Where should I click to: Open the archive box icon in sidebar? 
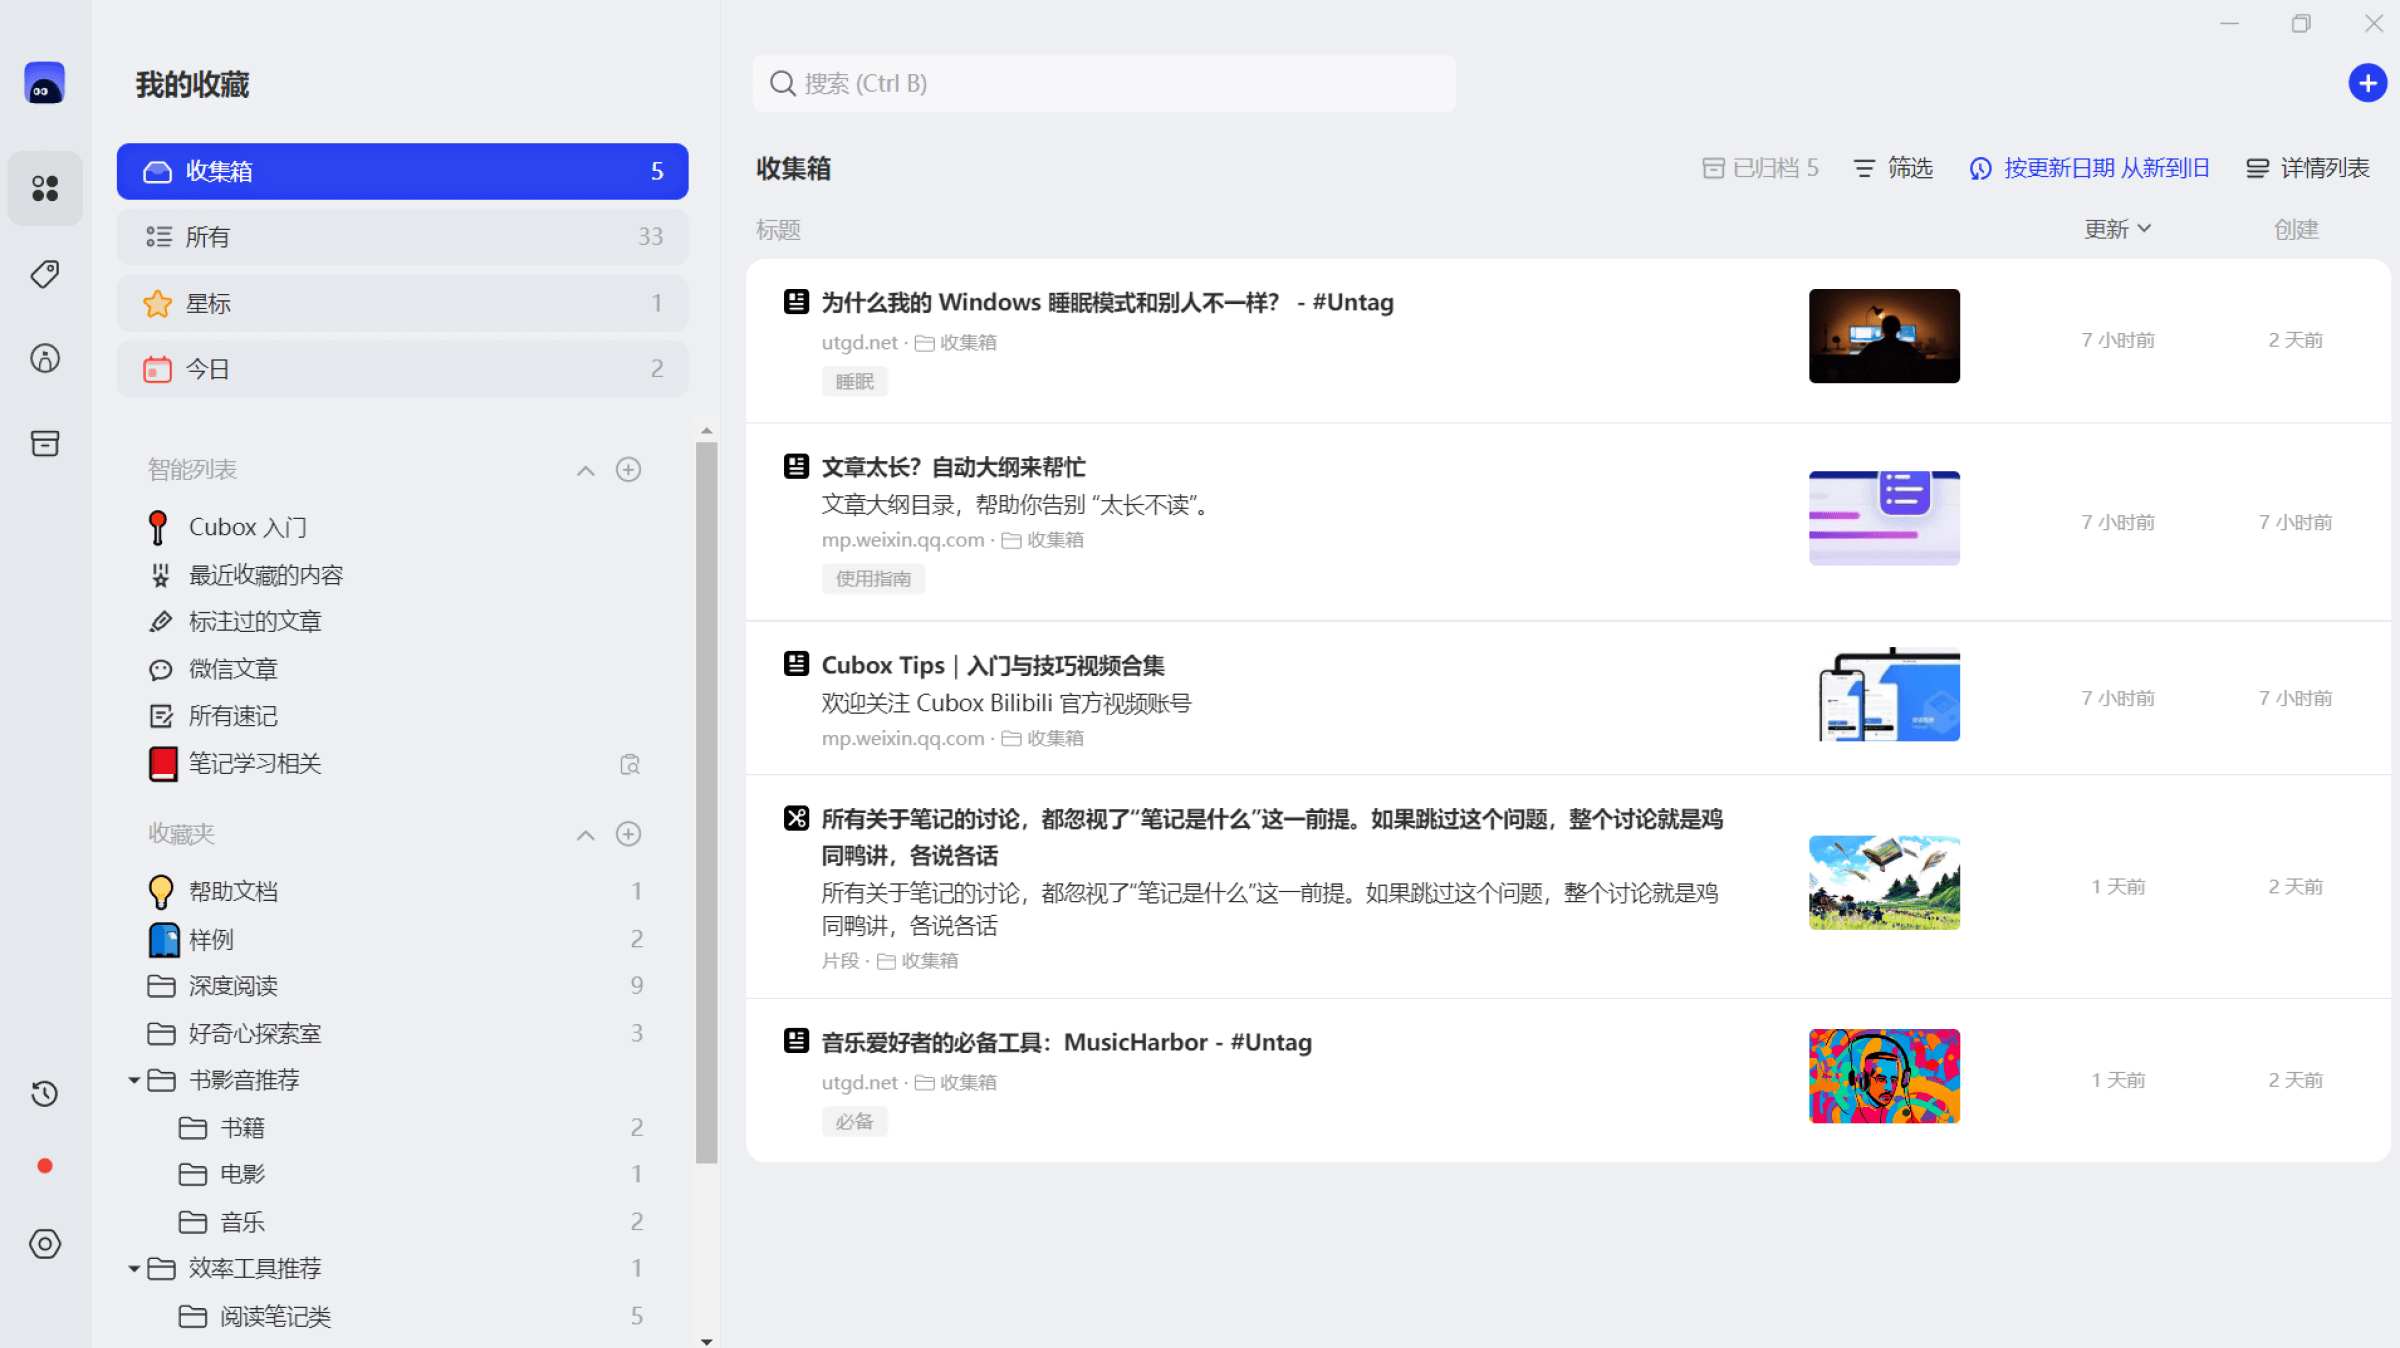click(44, 443)
